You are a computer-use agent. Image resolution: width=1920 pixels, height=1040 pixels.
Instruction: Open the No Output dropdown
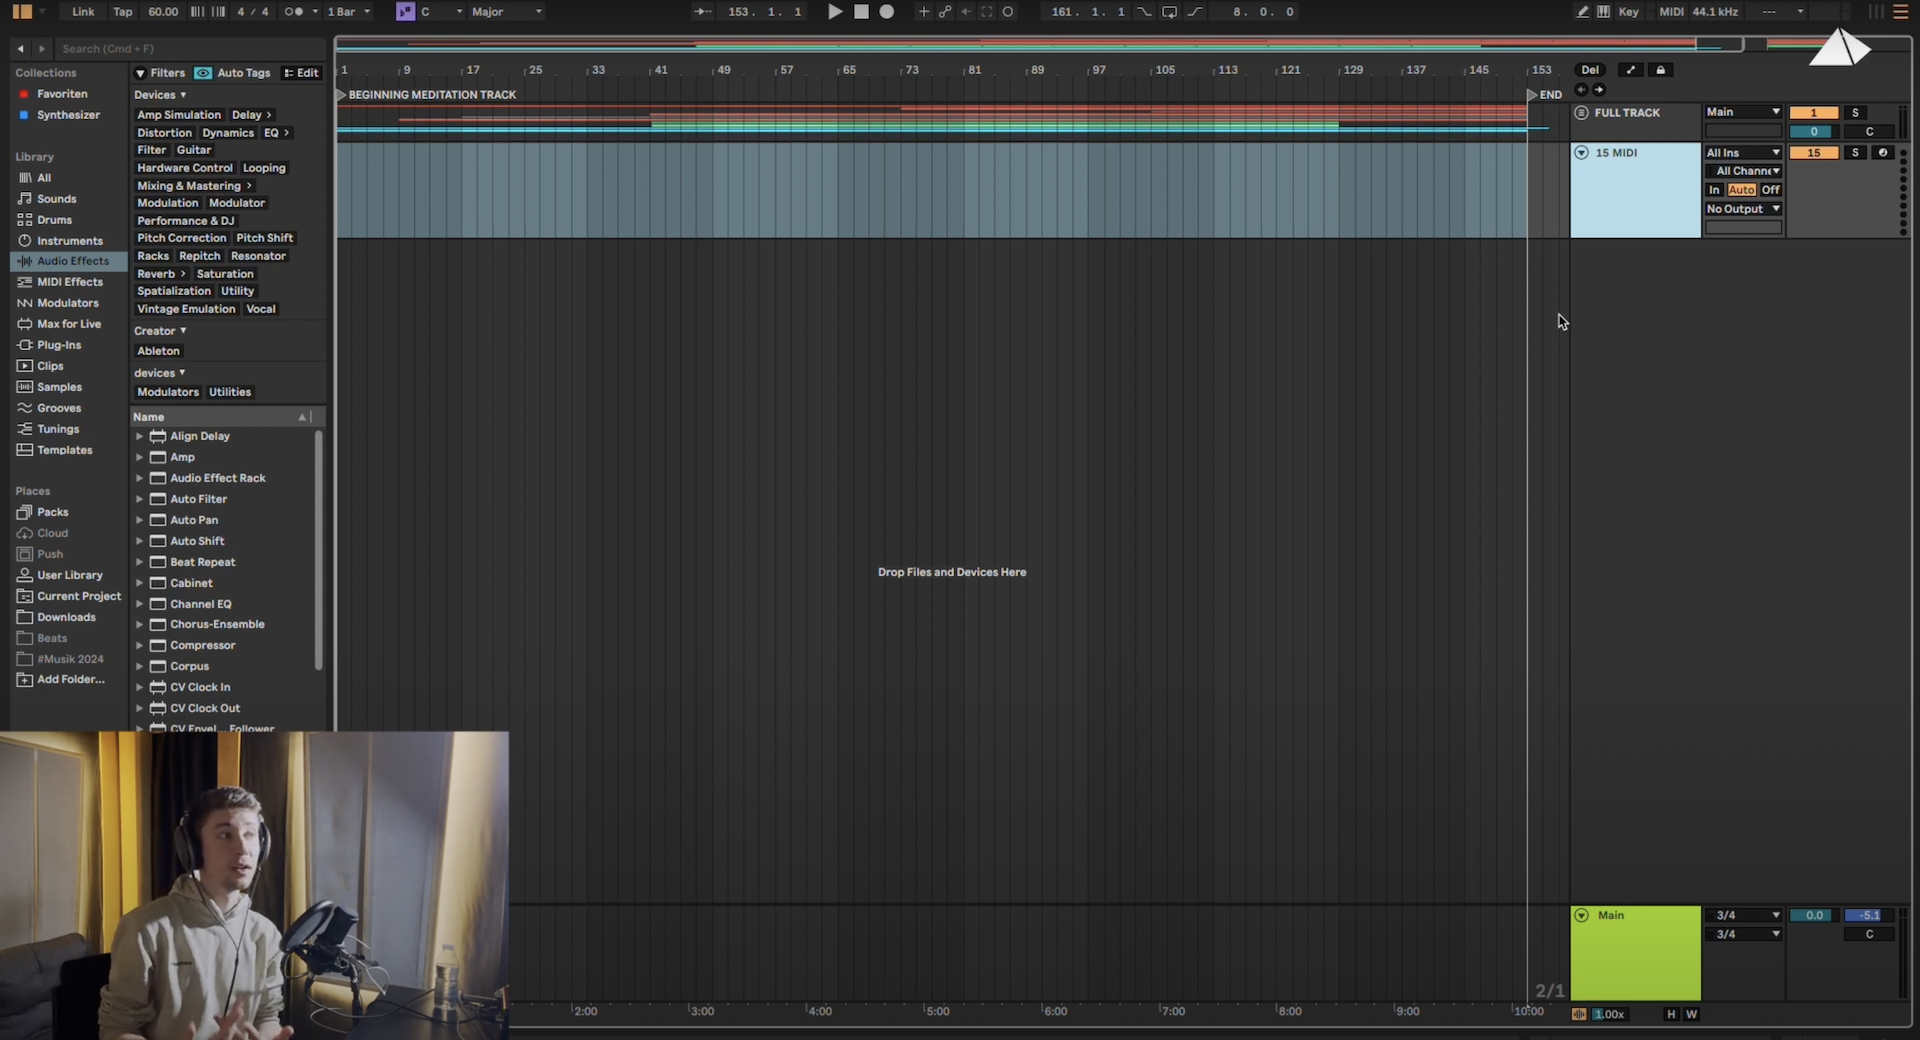coord(1743,209)
